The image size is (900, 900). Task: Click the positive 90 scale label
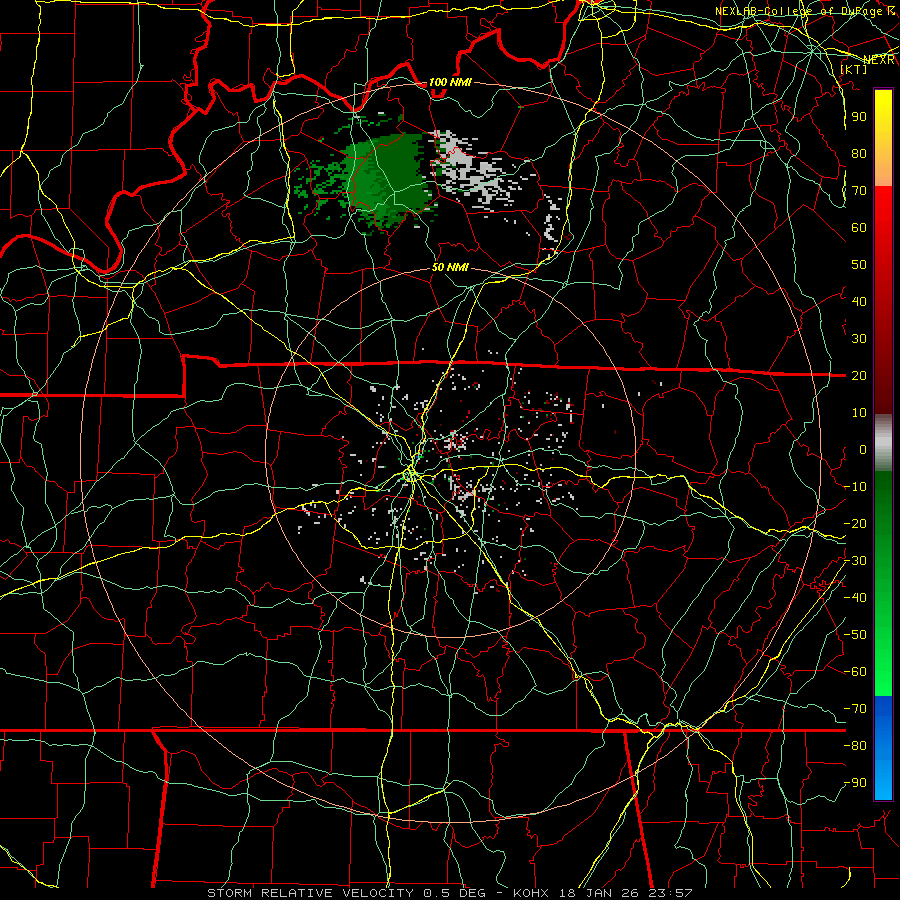pos(859,117)
